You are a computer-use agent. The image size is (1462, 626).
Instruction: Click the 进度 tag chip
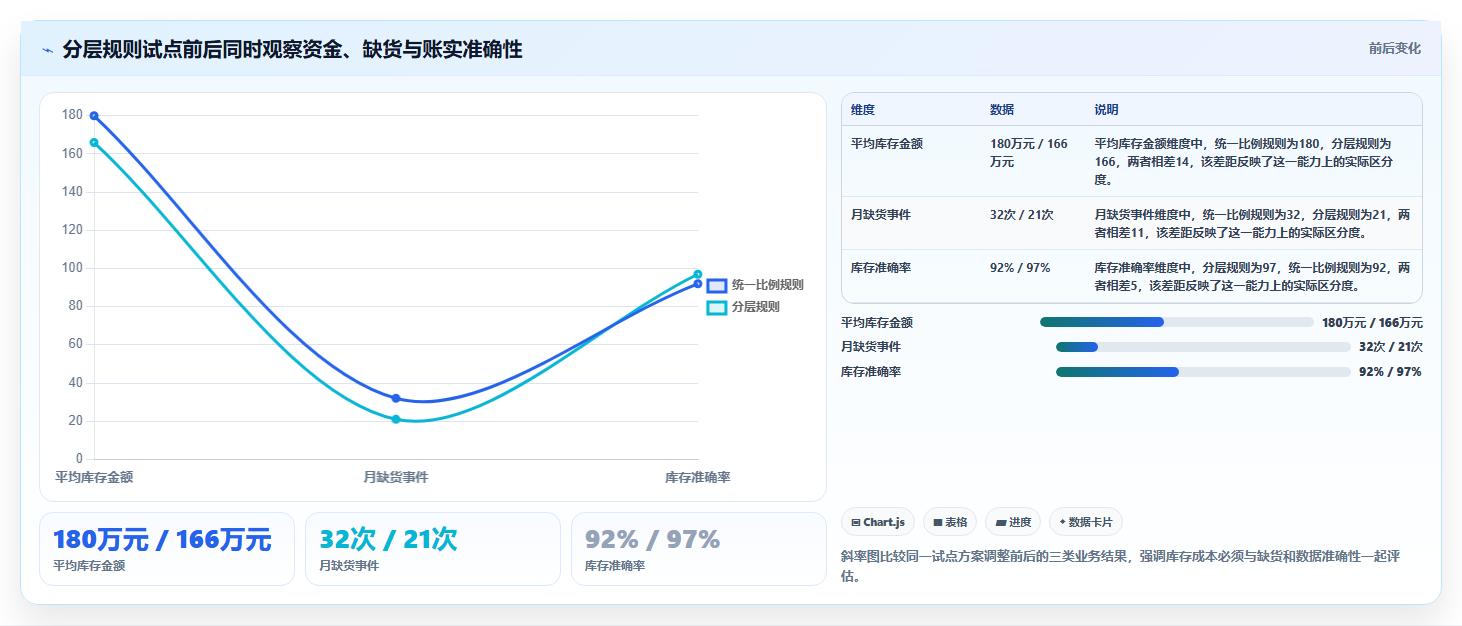click(1013, 522)
